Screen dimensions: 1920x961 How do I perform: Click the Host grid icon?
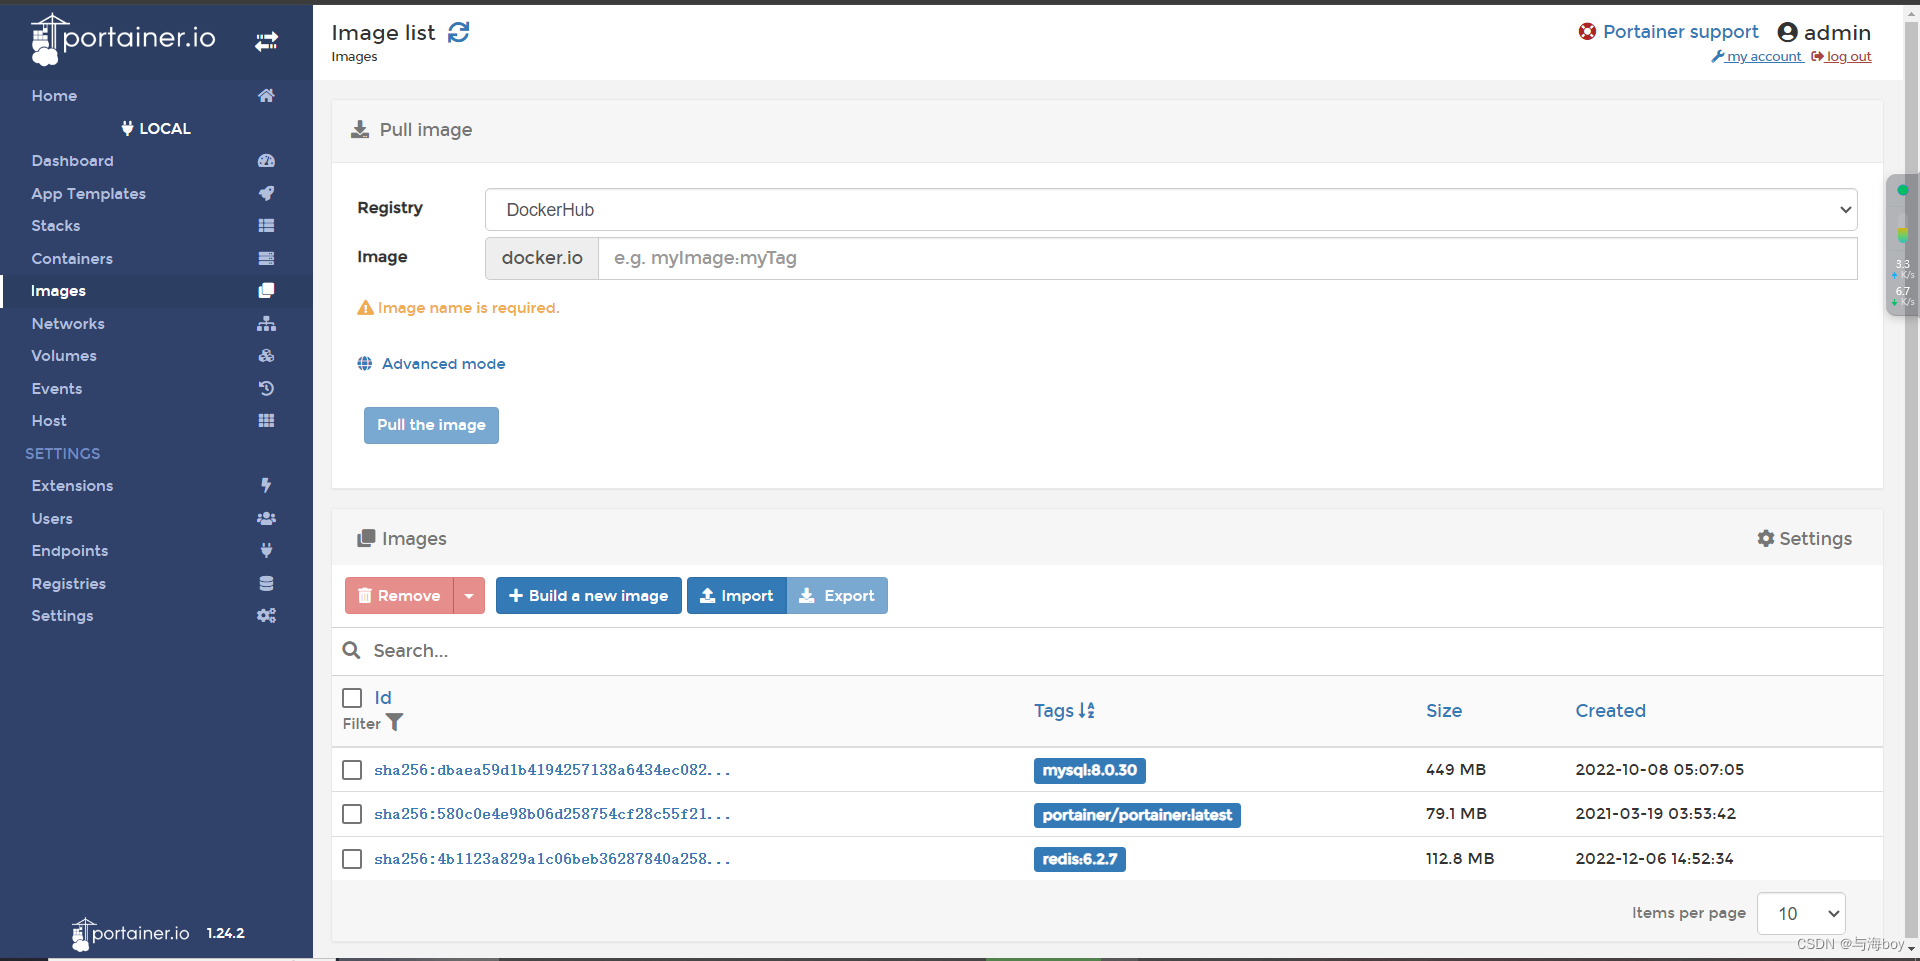(266, 421)
